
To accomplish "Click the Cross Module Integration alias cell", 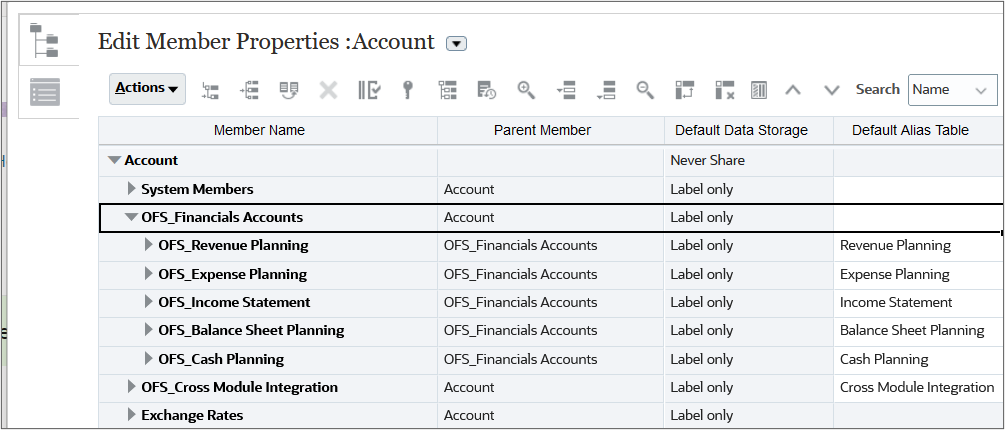I will click(917, 387).
